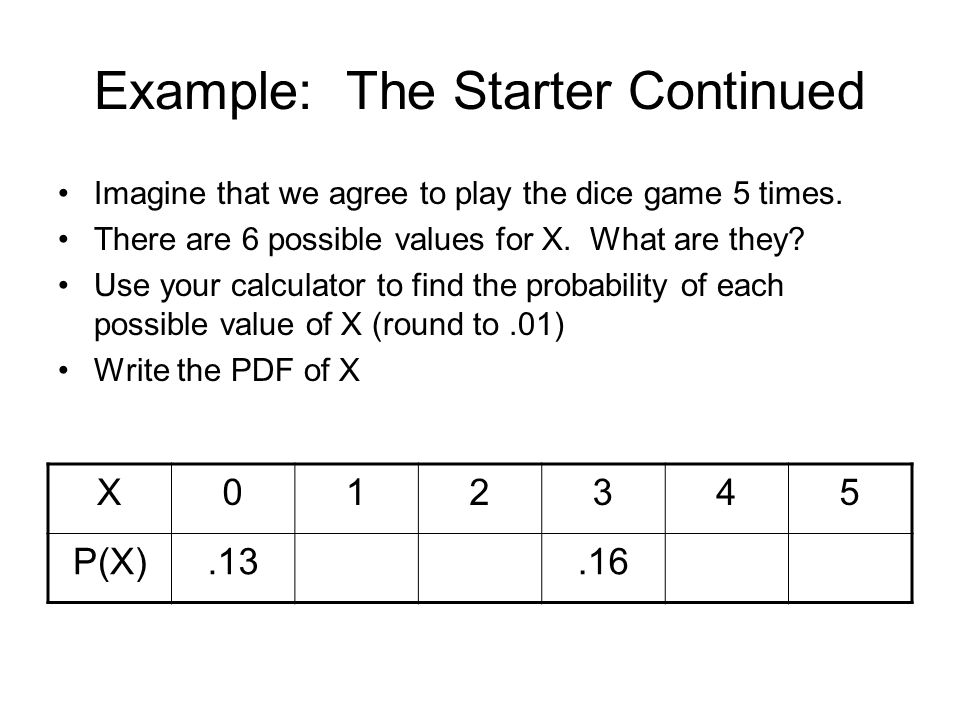The image size is (960, 720).
Task: Select the empty P(X) cell under 4
Action: click(727, 568)
